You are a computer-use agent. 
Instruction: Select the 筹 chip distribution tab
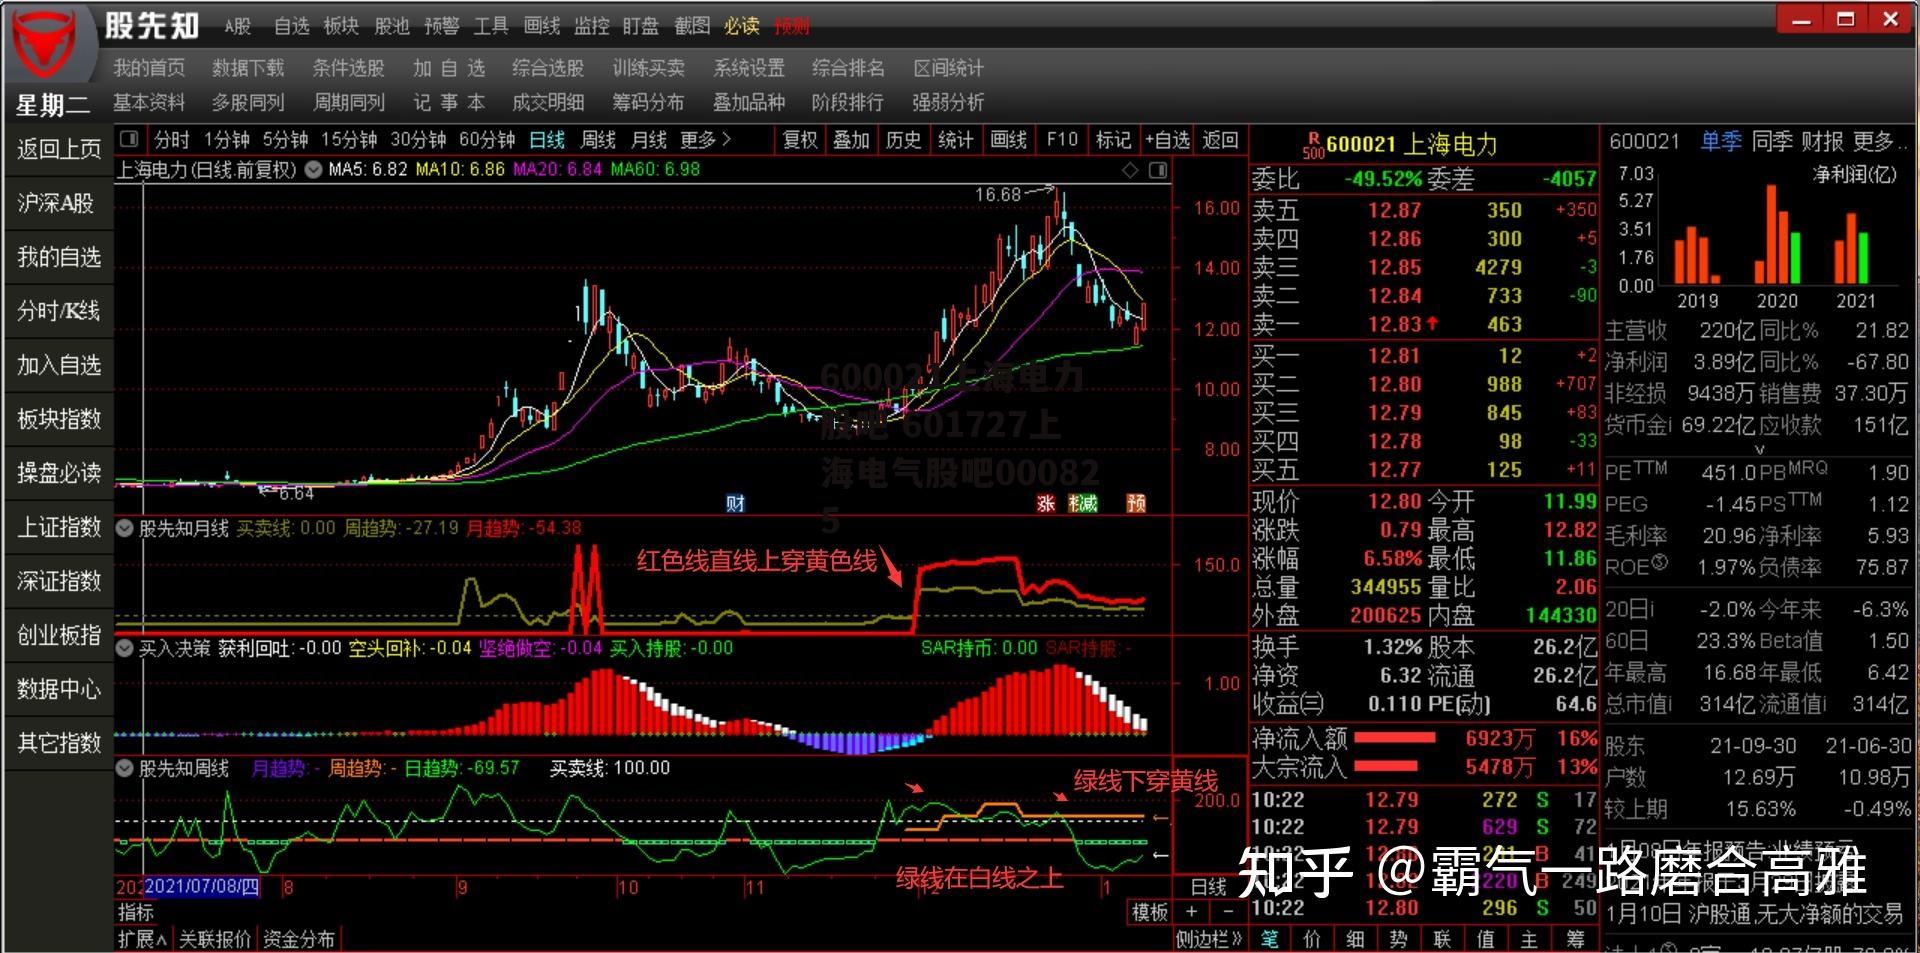coord(1575,939)
